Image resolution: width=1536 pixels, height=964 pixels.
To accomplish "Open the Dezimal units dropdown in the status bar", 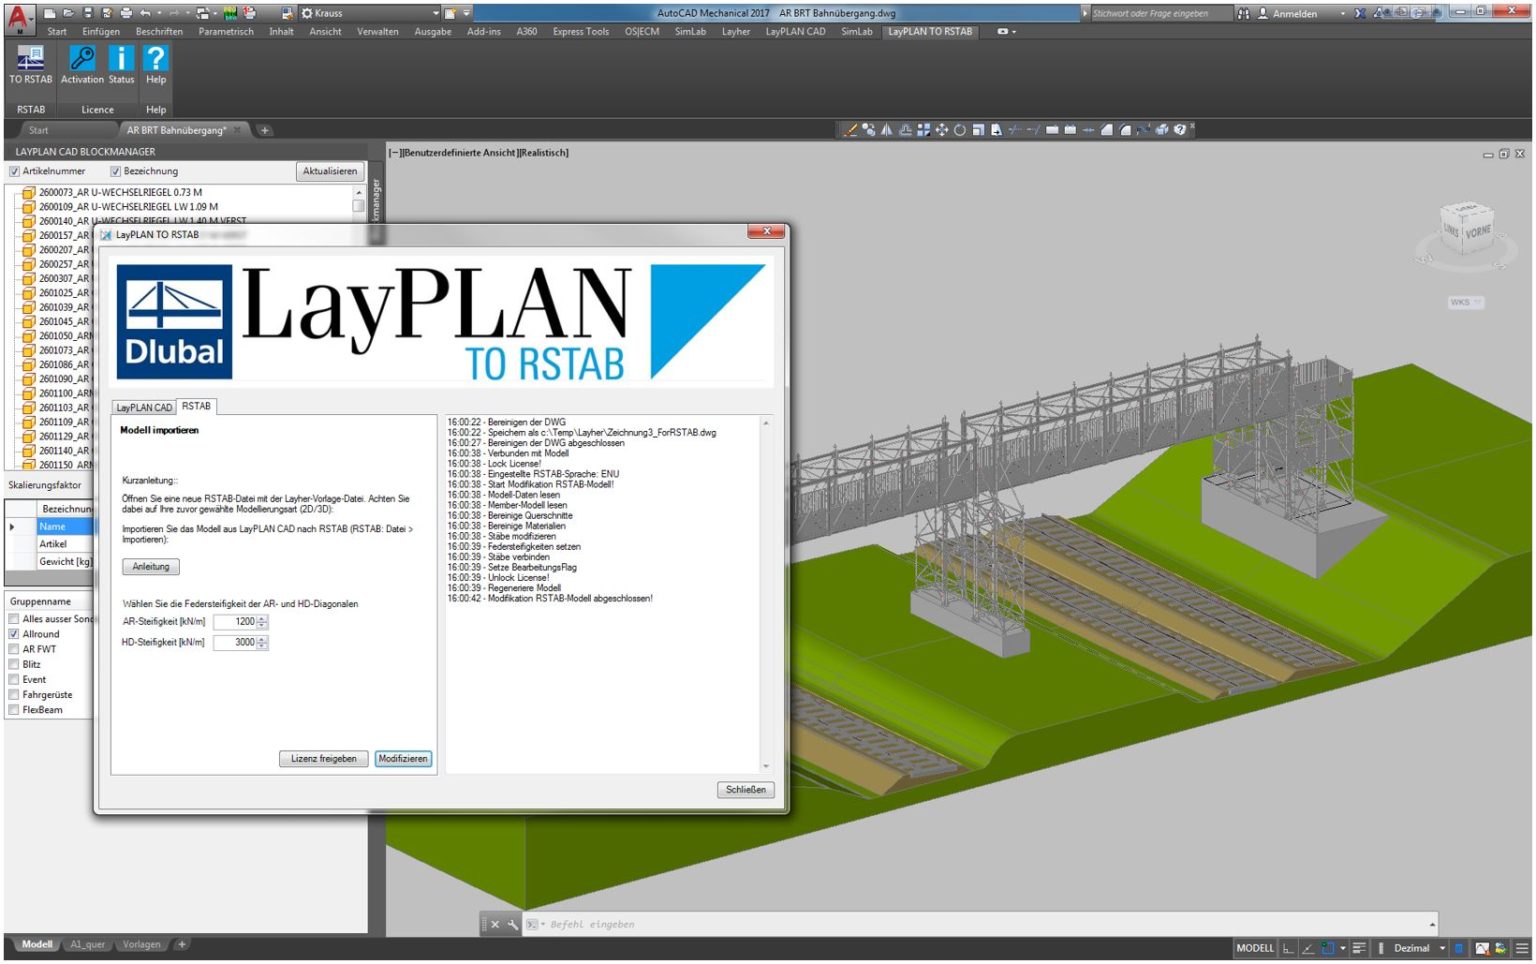I will coord(1443,948).
